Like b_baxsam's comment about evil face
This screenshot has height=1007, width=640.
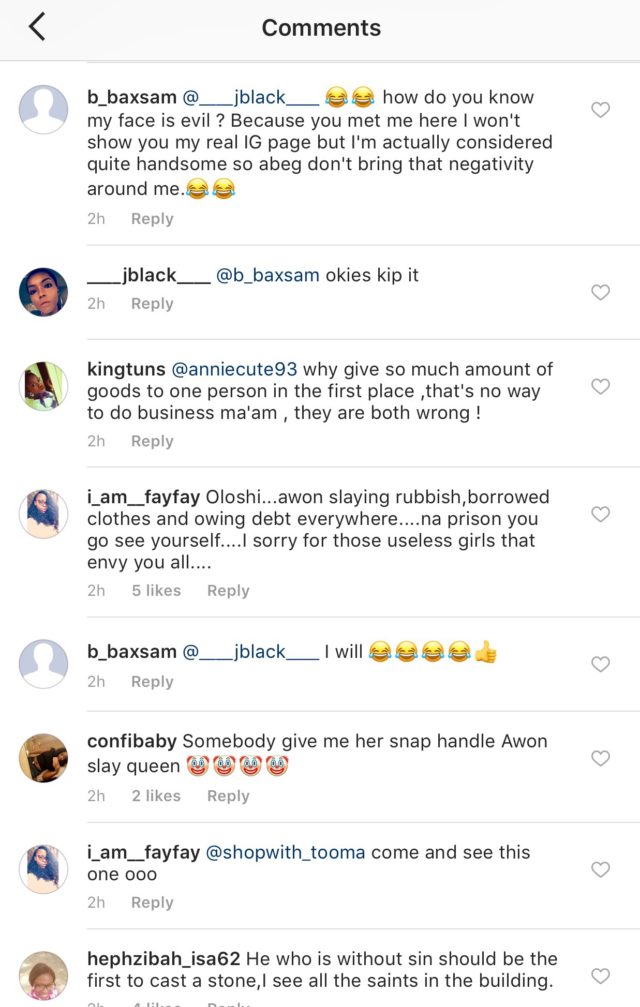tap(600, 110)
